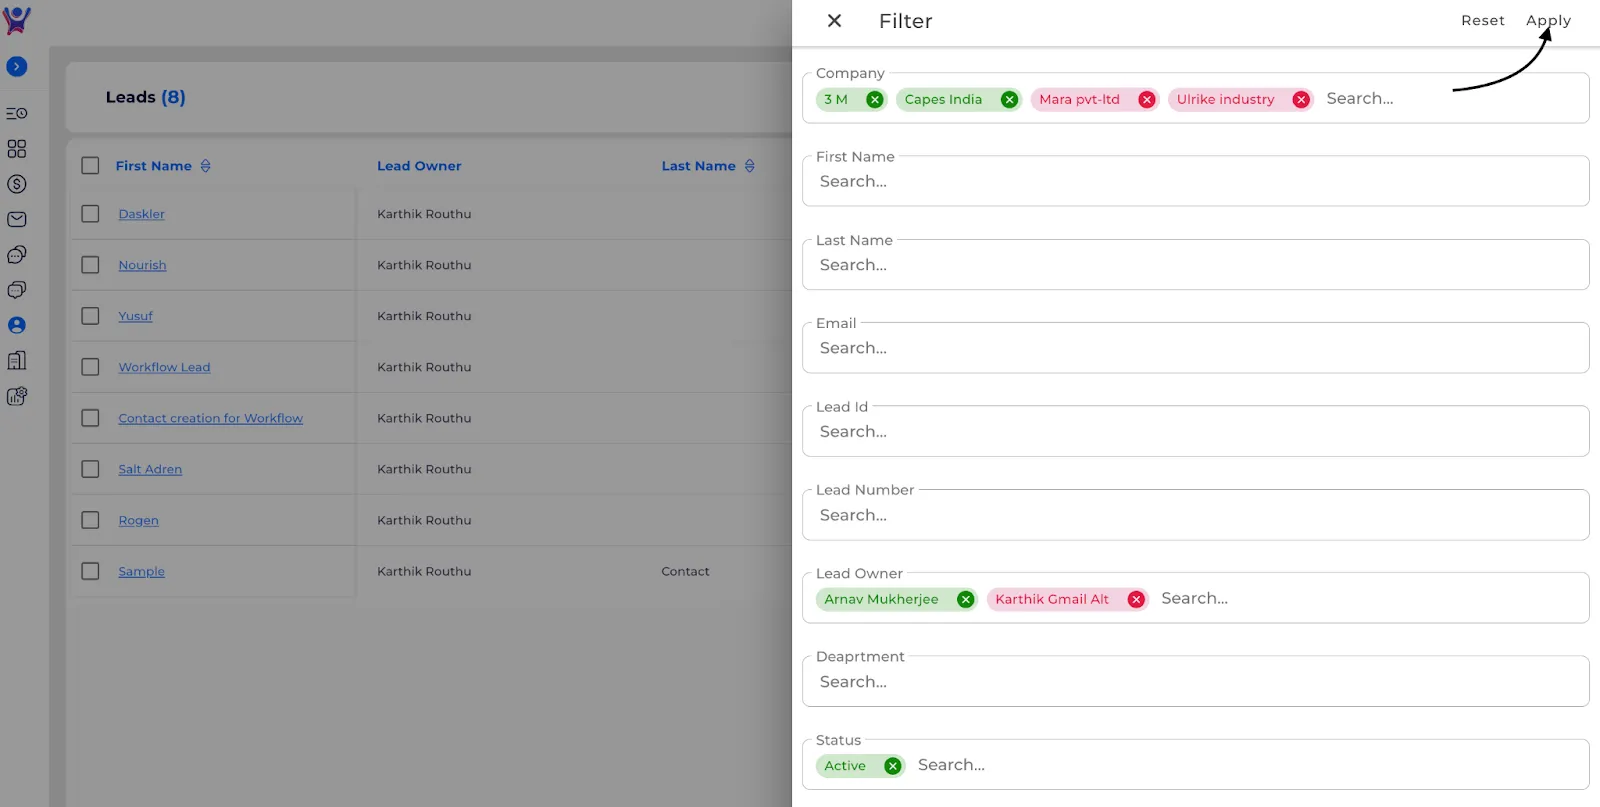Viewport: 1600px width, 807px height.
Task: Reset all filters
Action: click(1482, 20)
